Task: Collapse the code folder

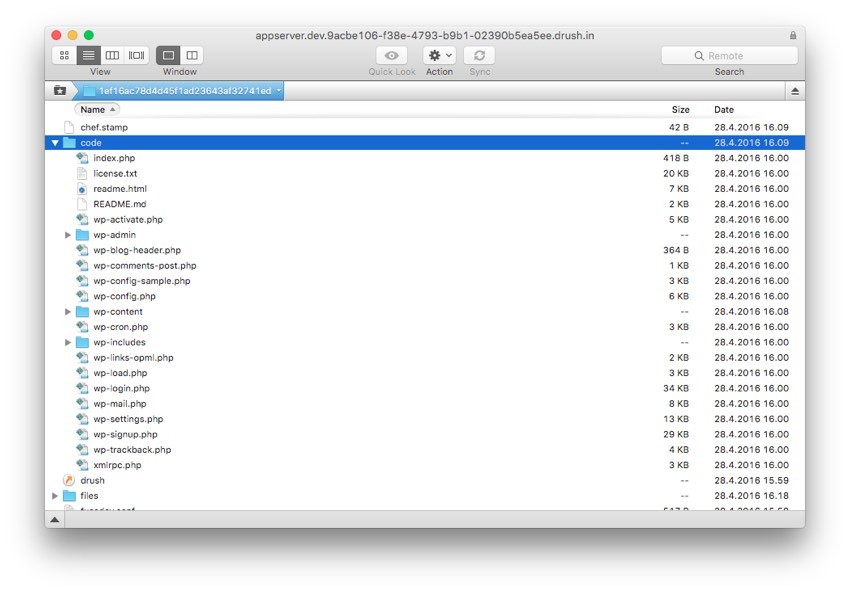Action: point(55,143)
